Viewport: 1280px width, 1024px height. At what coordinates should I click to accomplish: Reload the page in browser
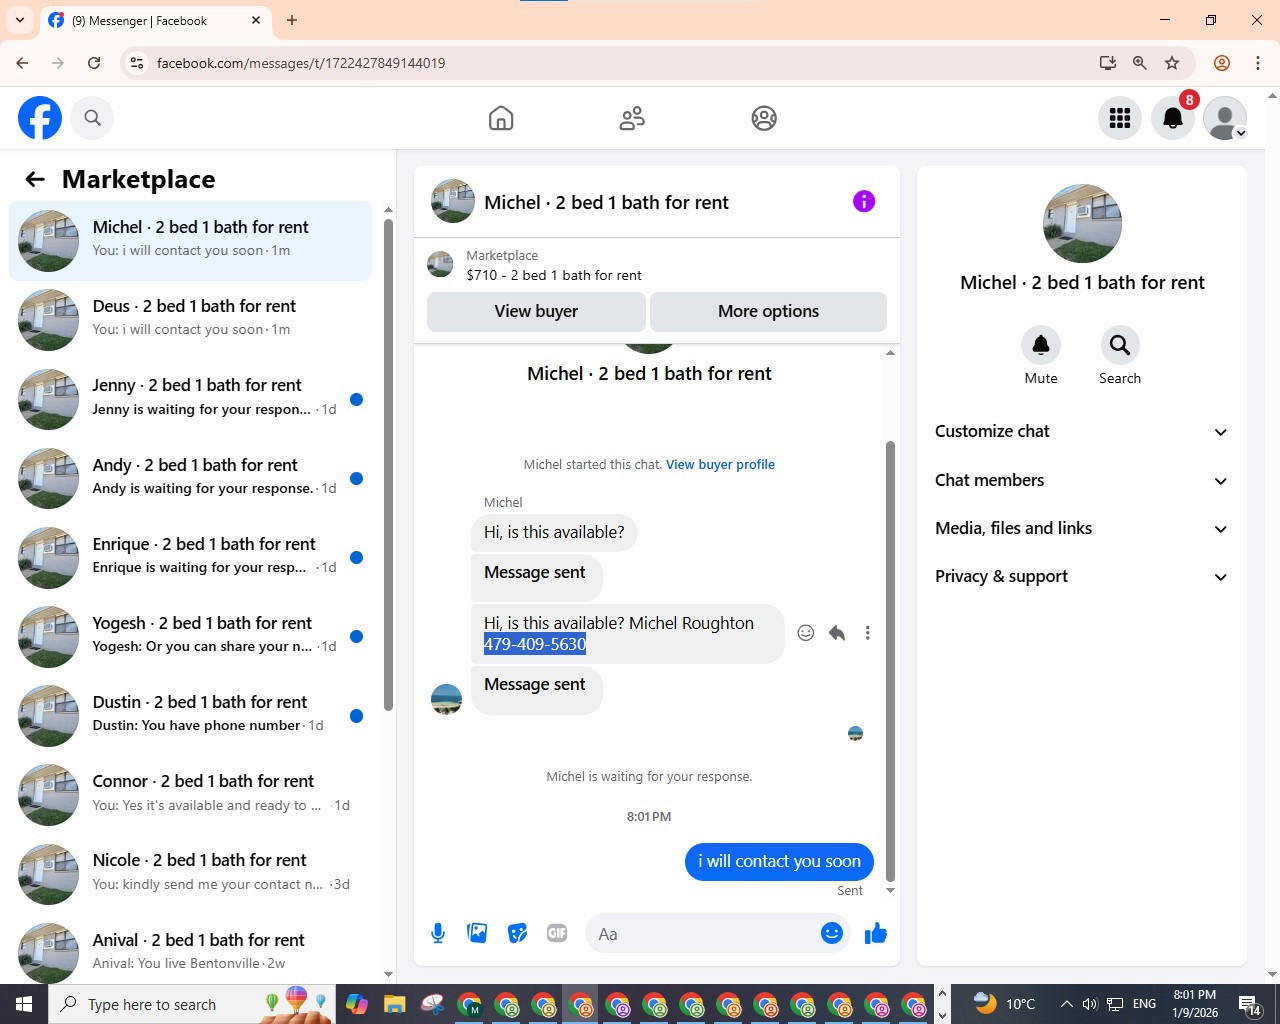click(x=94, y=63)
